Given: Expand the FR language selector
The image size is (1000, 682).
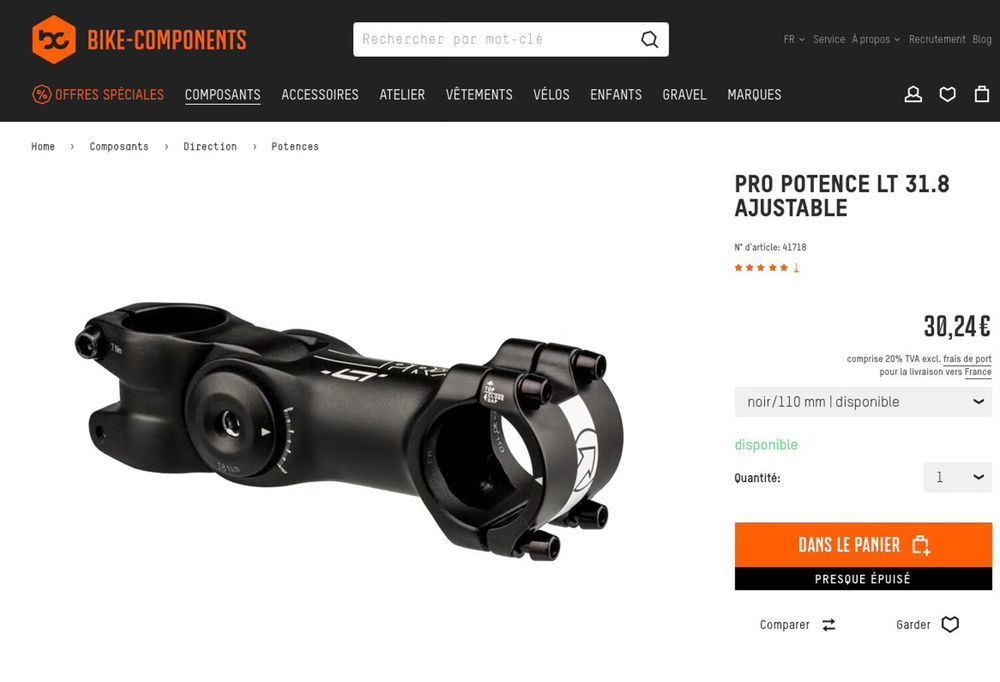Looking at the screenshot, I should 794,40.
